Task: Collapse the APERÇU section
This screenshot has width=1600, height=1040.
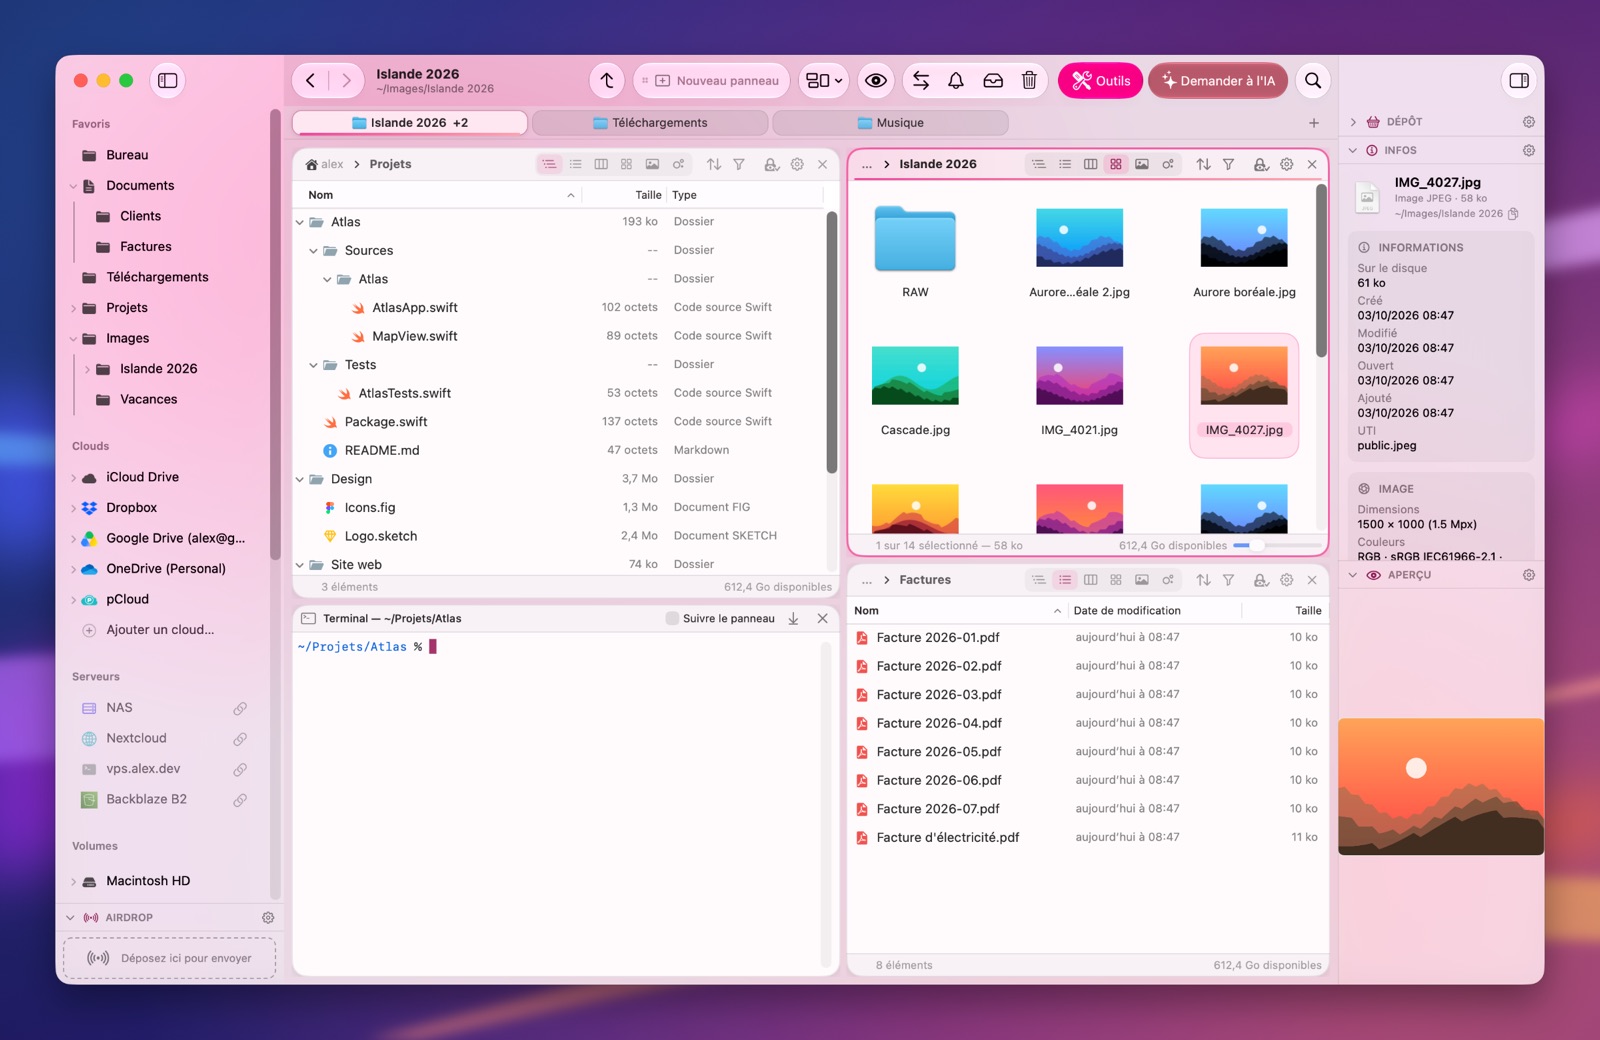Action: coord(1354,575)
